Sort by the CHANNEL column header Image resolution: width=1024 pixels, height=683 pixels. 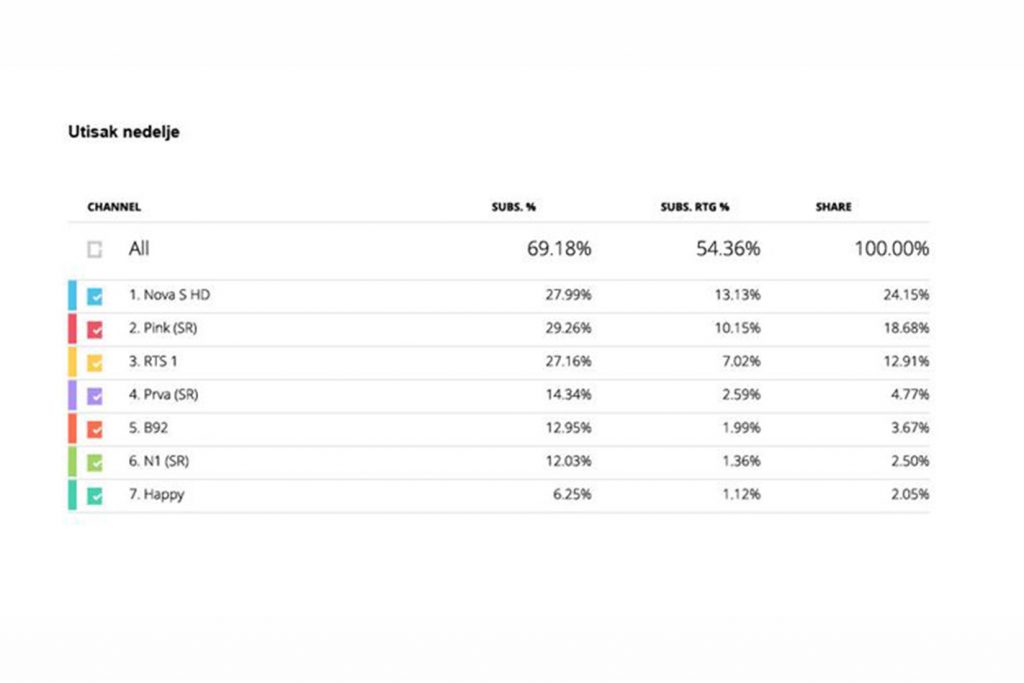pyautogui.click(x=114, y=207)
